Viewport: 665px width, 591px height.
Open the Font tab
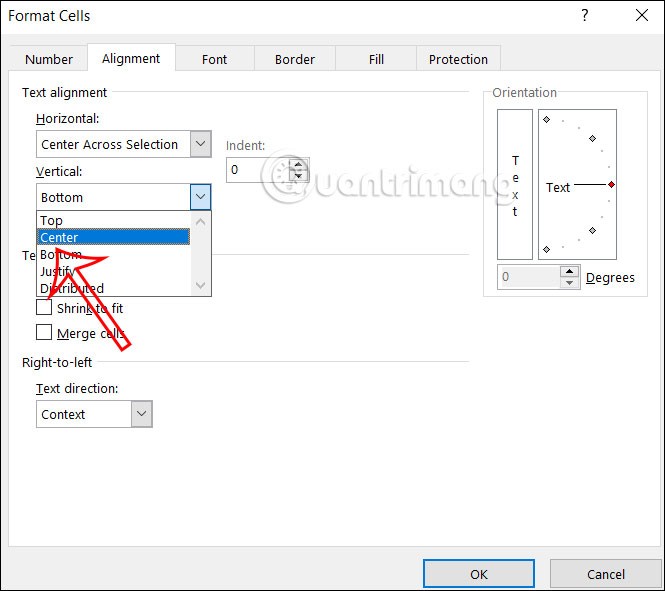click(x=215, y=59)
